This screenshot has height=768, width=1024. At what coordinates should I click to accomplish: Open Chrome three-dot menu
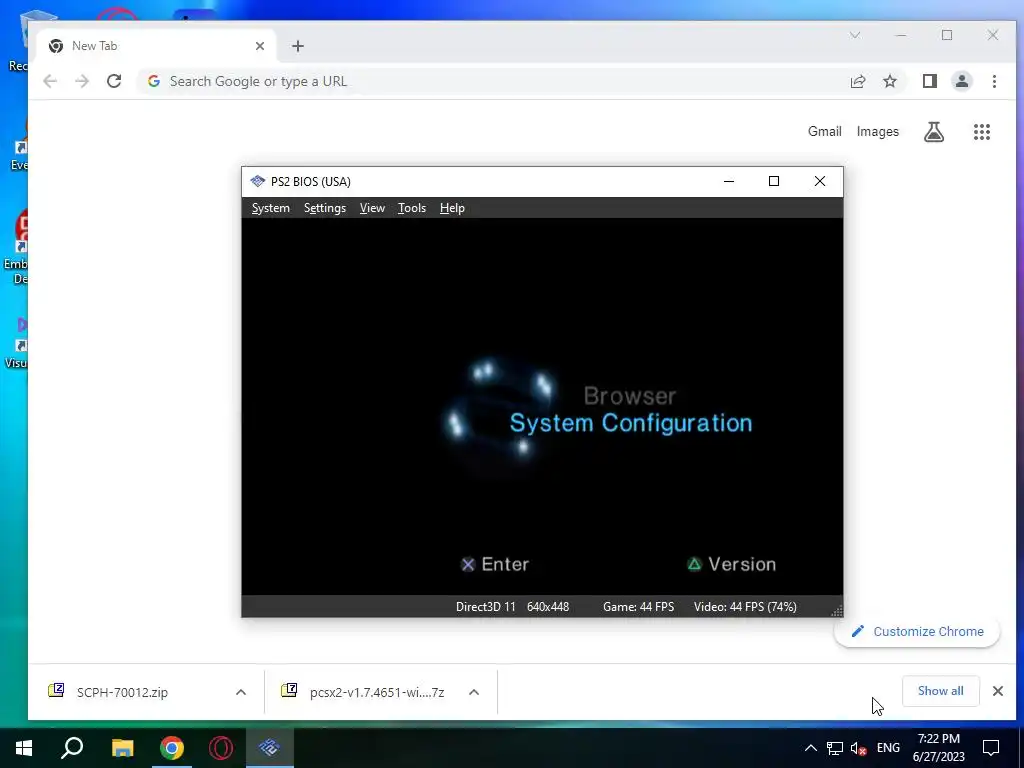[994, 81]
